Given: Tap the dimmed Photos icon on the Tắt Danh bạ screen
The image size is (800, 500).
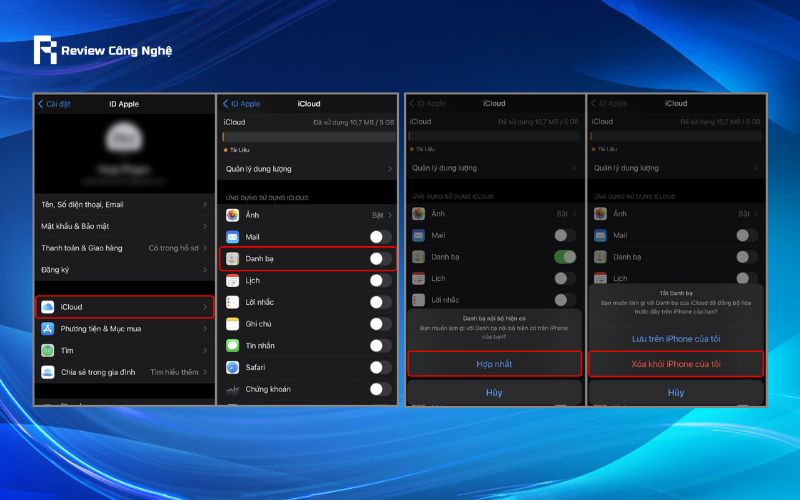Looking at the screenshot, I should coord(601,214).
